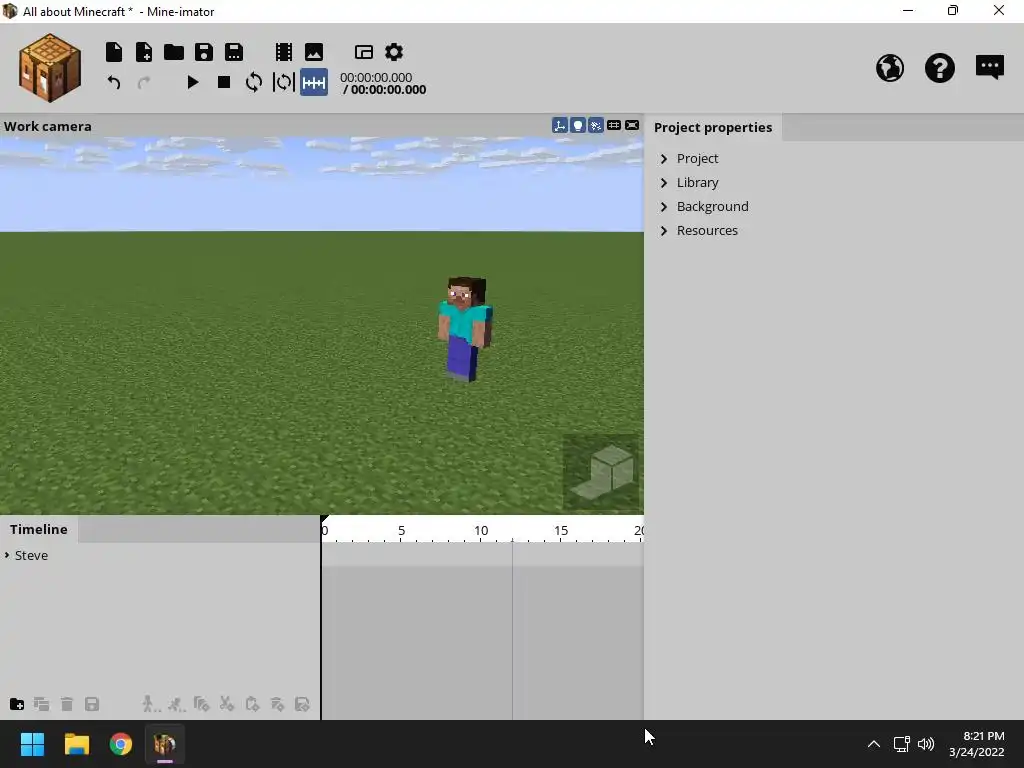Create a new project with the blank page icon

[114, 52]
